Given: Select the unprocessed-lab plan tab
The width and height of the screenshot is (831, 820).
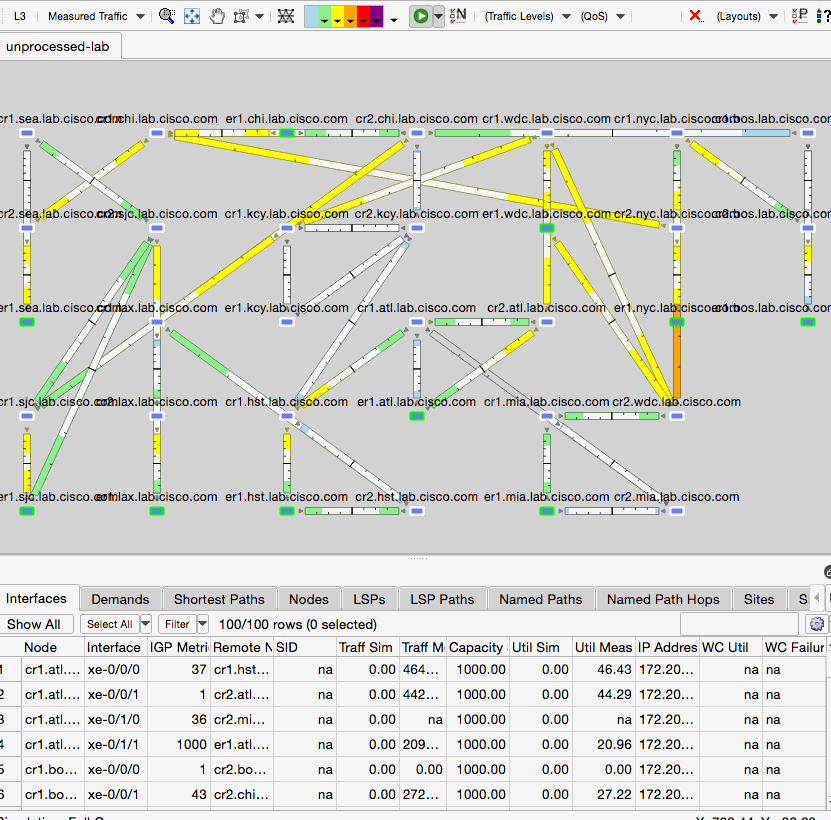Looking at the screenshot, I should click(x=58, y=46).
